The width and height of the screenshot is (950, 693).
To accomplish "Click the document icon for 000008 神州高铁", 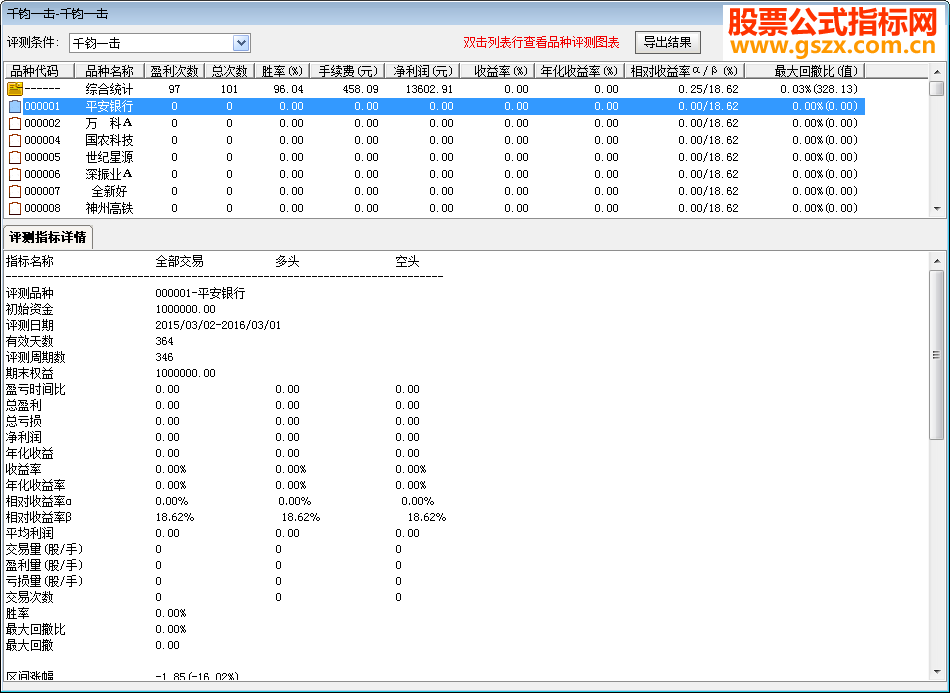I will 15,208.
